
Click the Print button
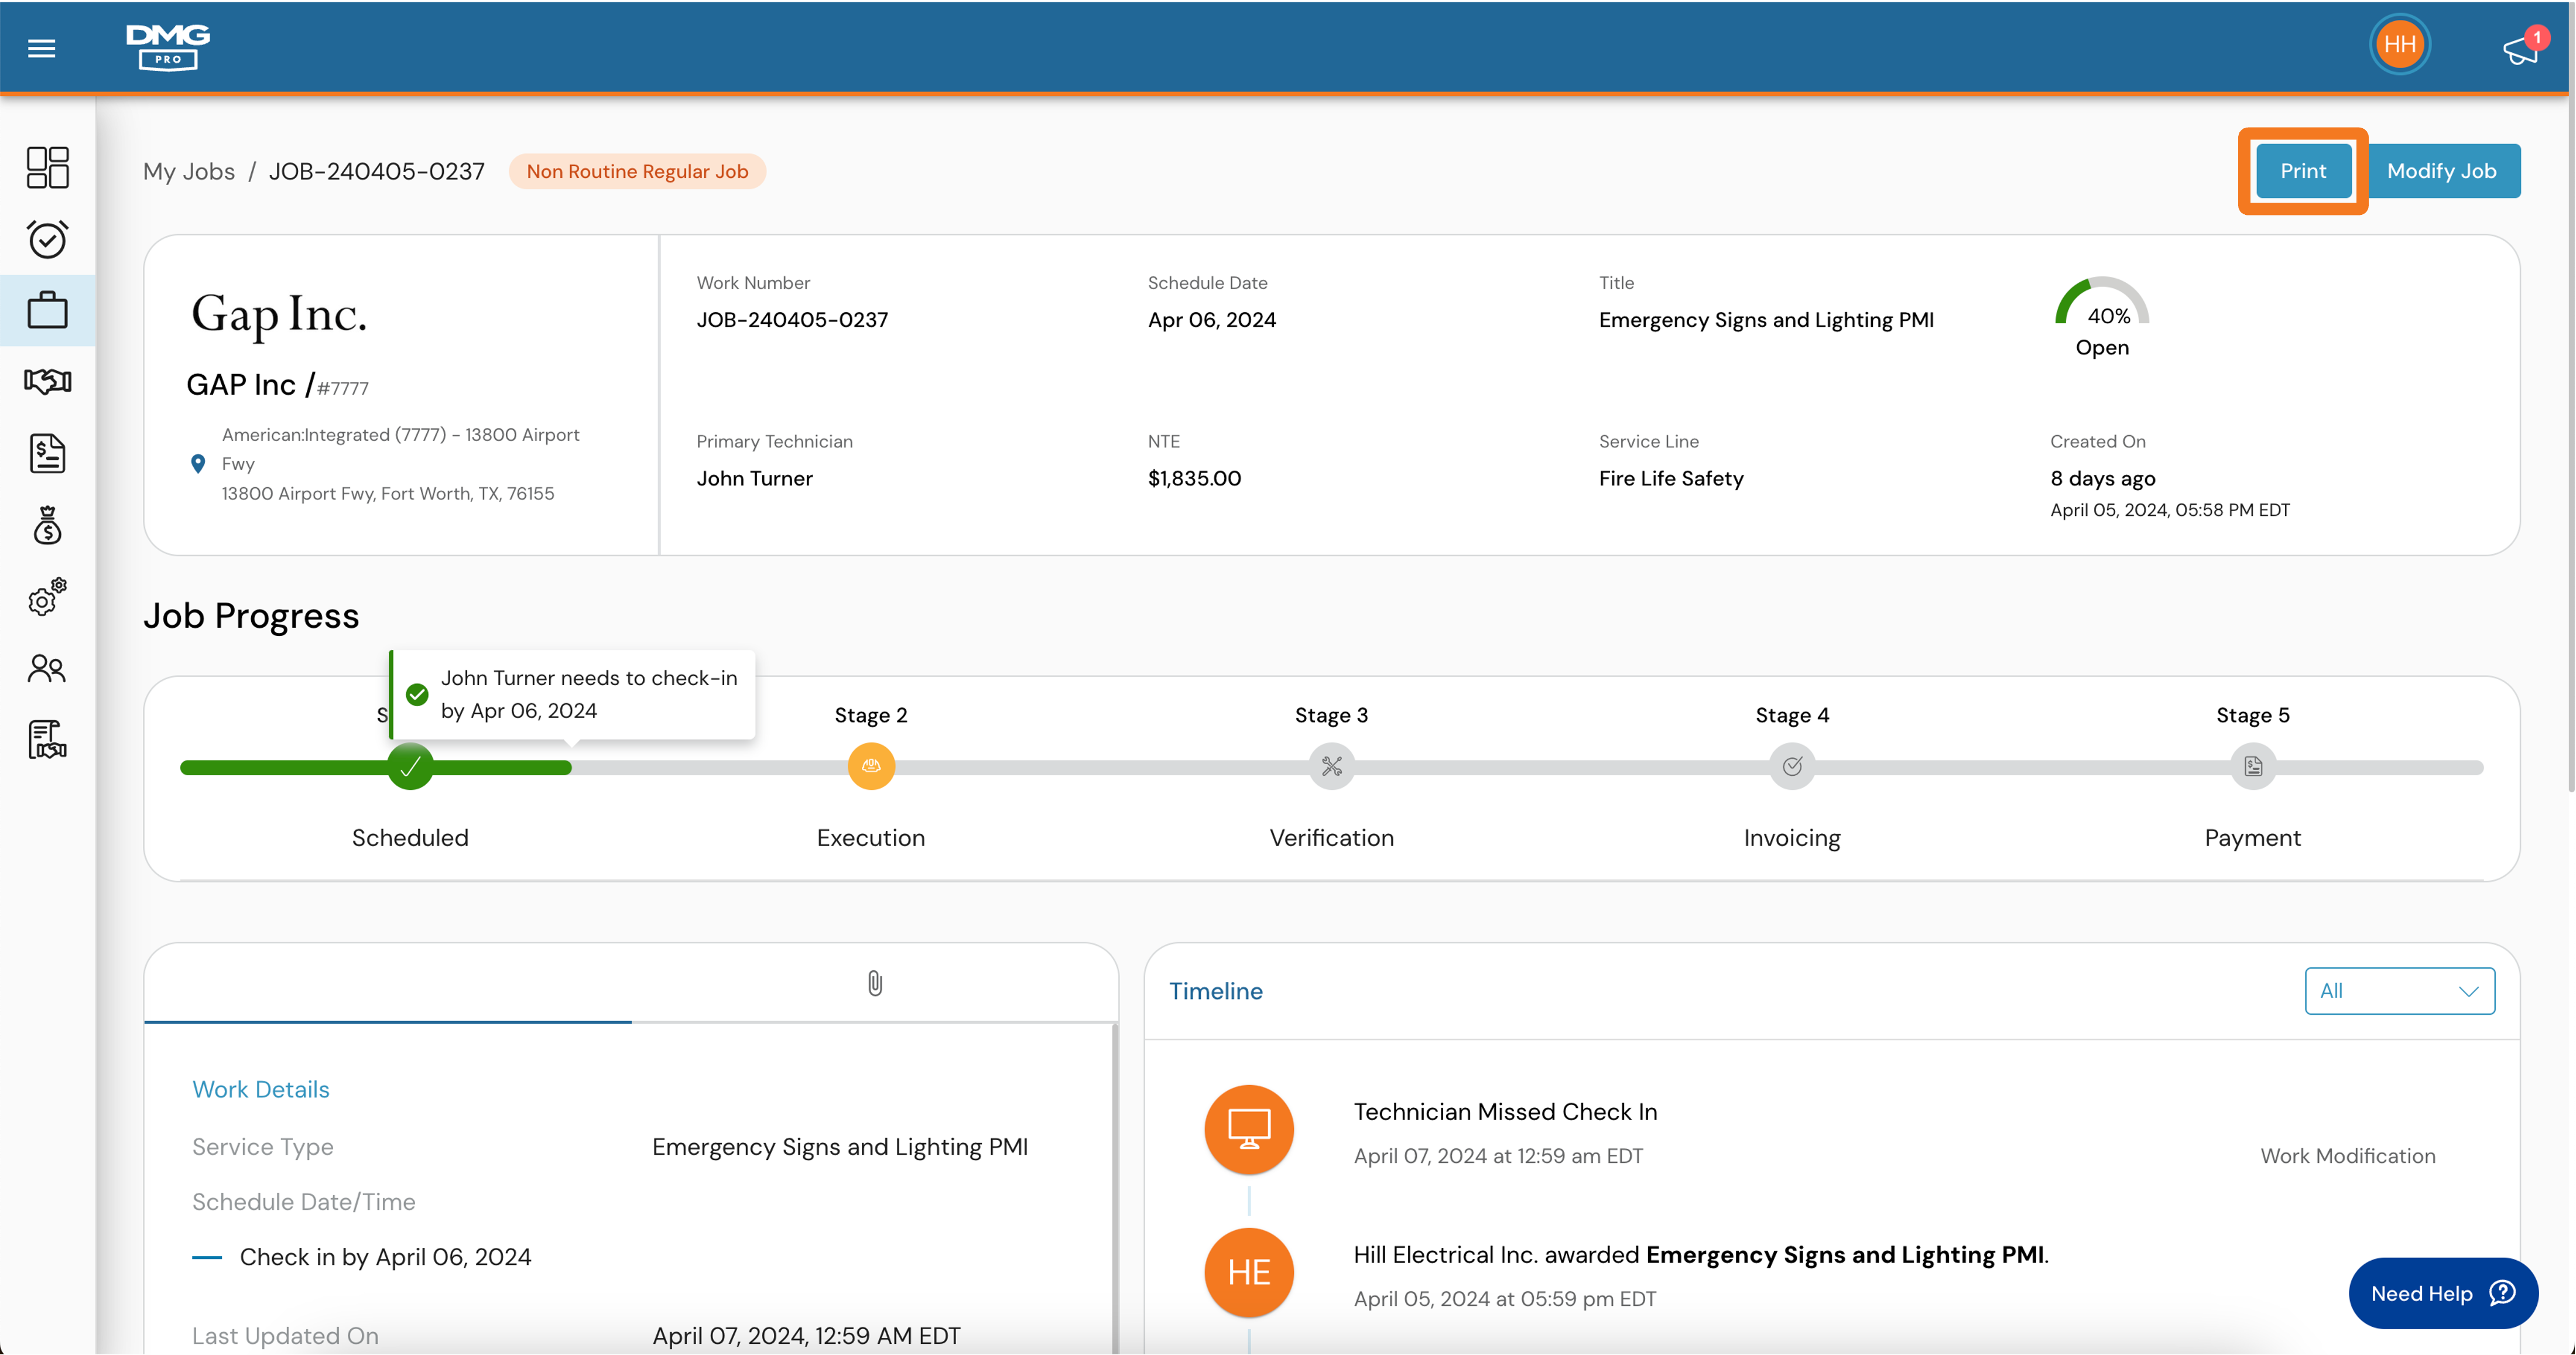coord(2303,171)
